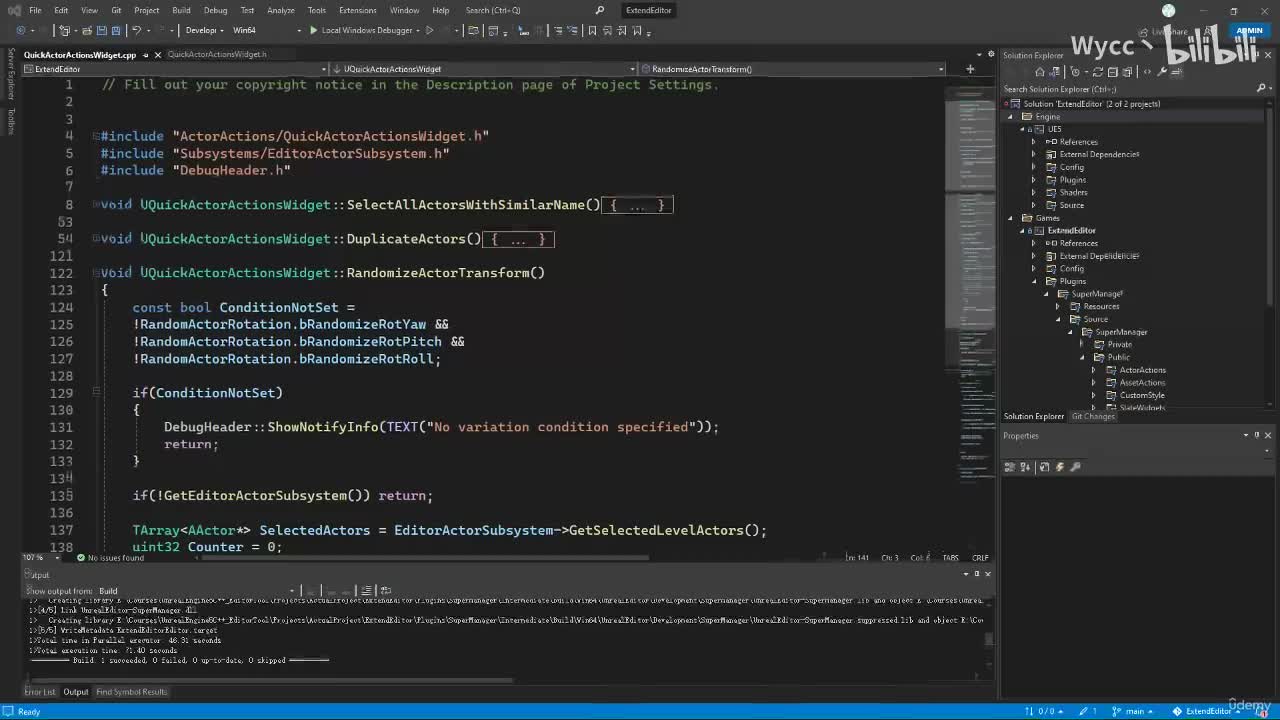
Task: Click the Property Pages wrench in Properties
Action: tap(1075, 467)
